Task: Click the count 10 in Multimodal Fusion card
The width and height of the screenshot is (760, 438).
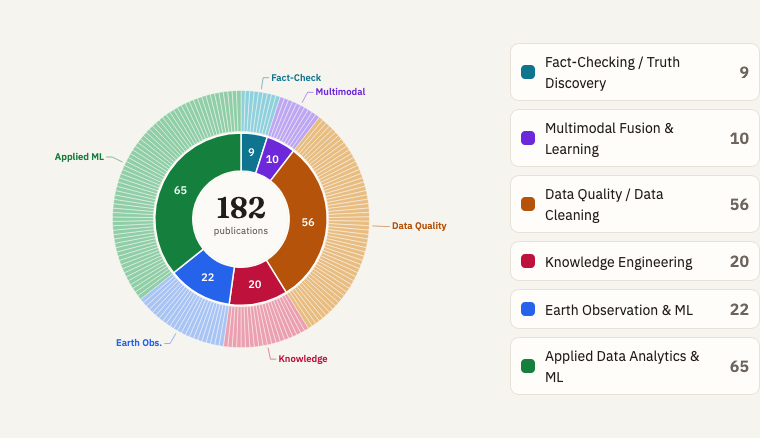Action: [x=740, y=138]
